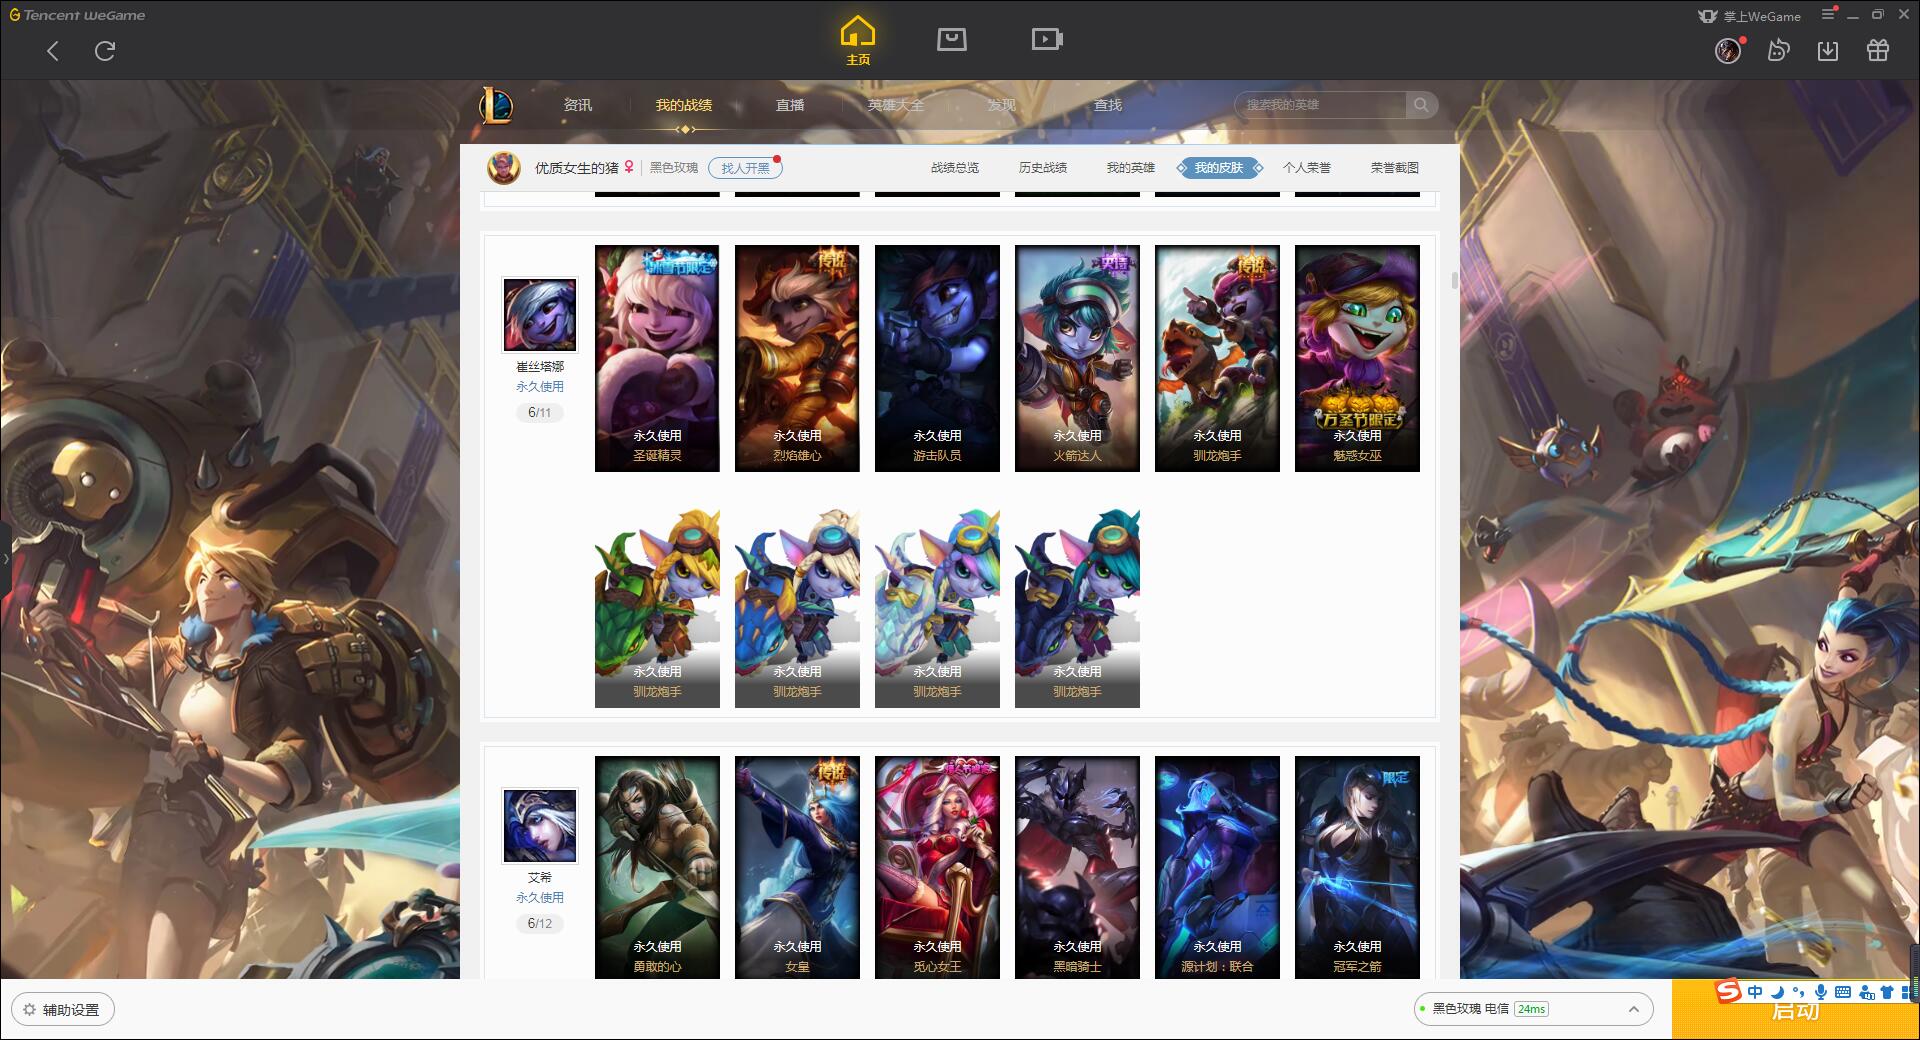Click the 24ms latency indicator
The height and width of the screenshot is (1040, 1920).
pyautogui.click(x=1531, y=1009)
